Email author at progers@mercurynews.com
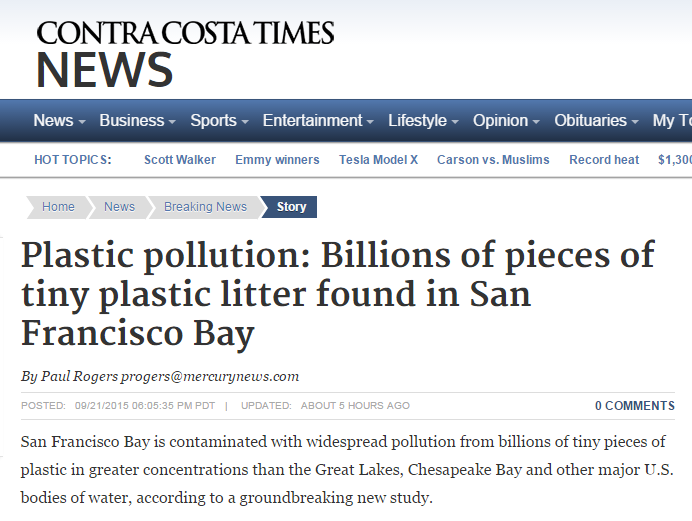692x521 pixels. [210, 376]
